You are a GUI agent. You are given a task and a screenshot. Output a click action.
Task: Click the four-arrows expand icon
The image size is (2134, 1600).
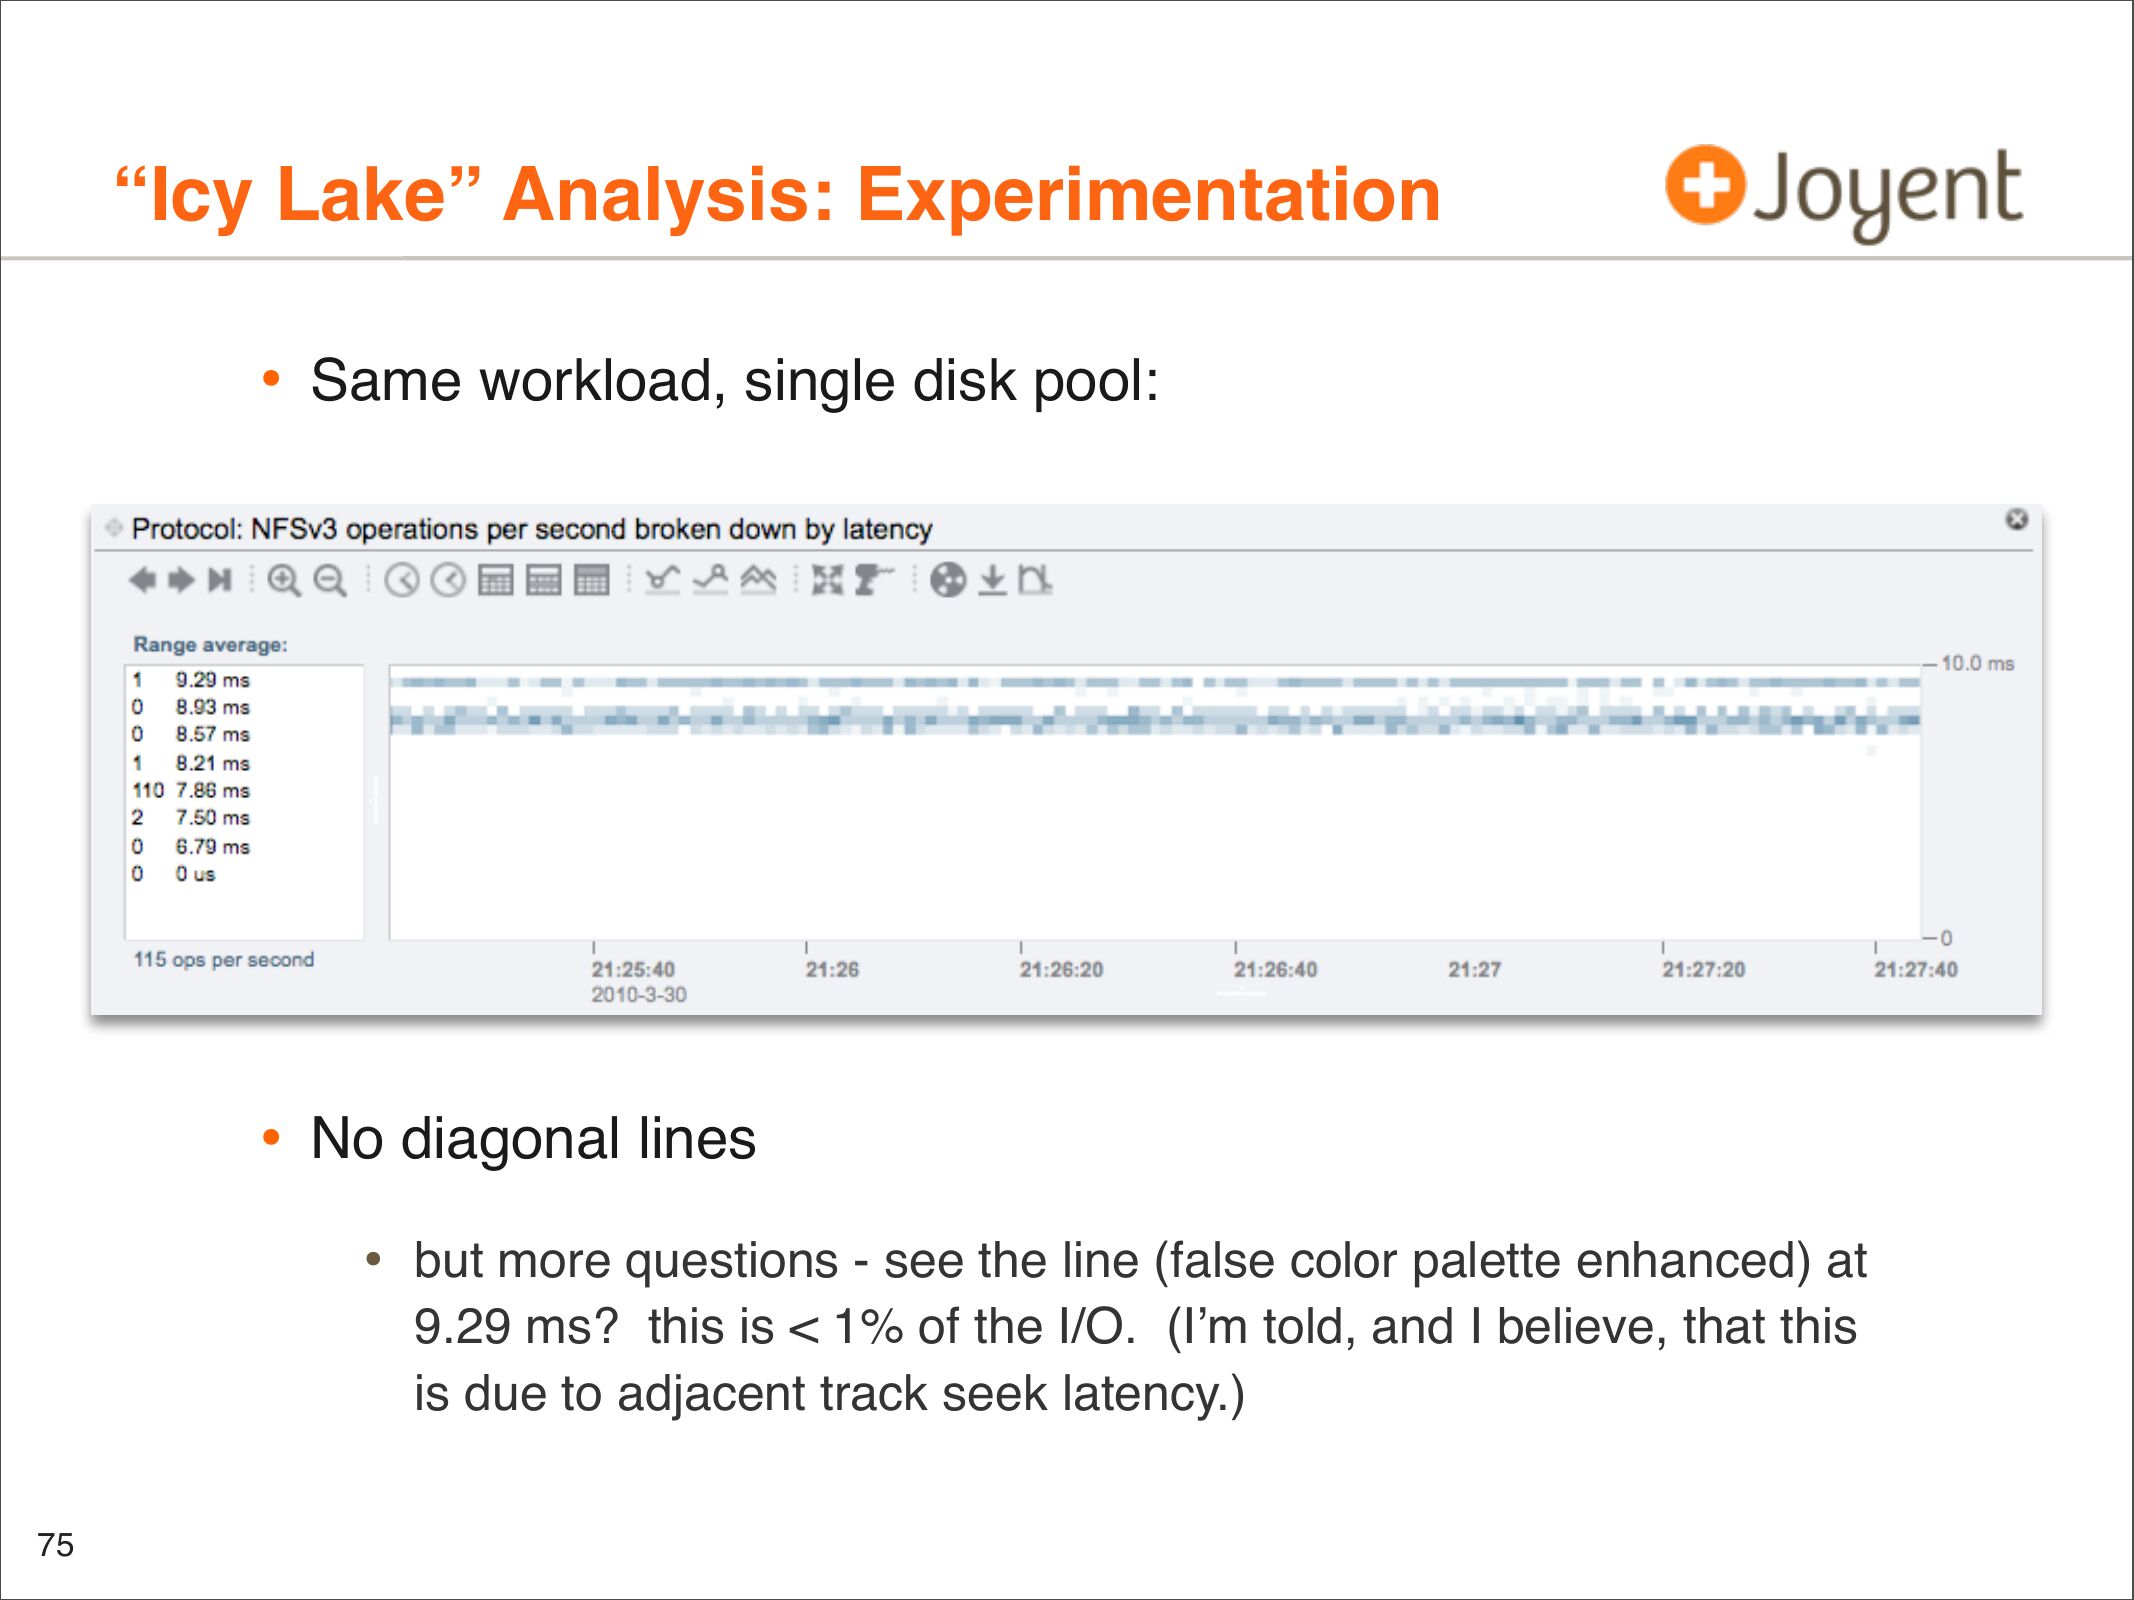(x=827, y=580)
